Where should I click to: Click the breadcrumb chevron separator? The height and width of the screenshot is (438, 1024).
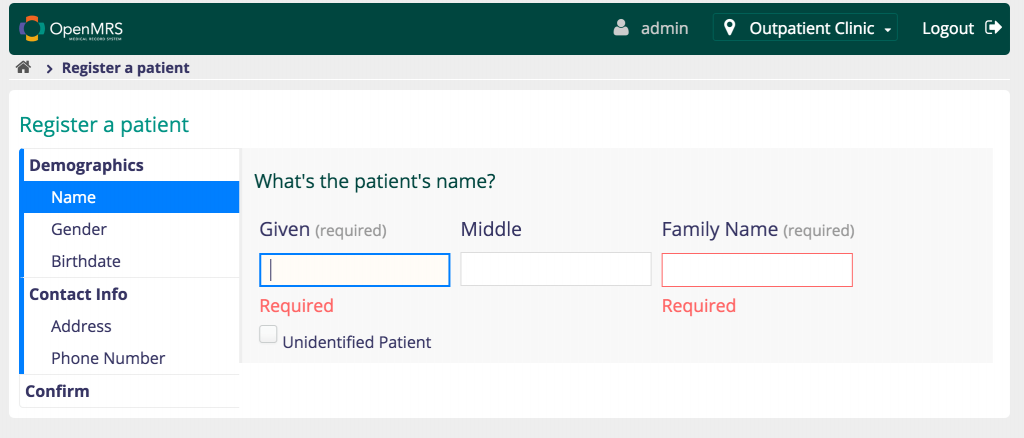tap(49, 69)
